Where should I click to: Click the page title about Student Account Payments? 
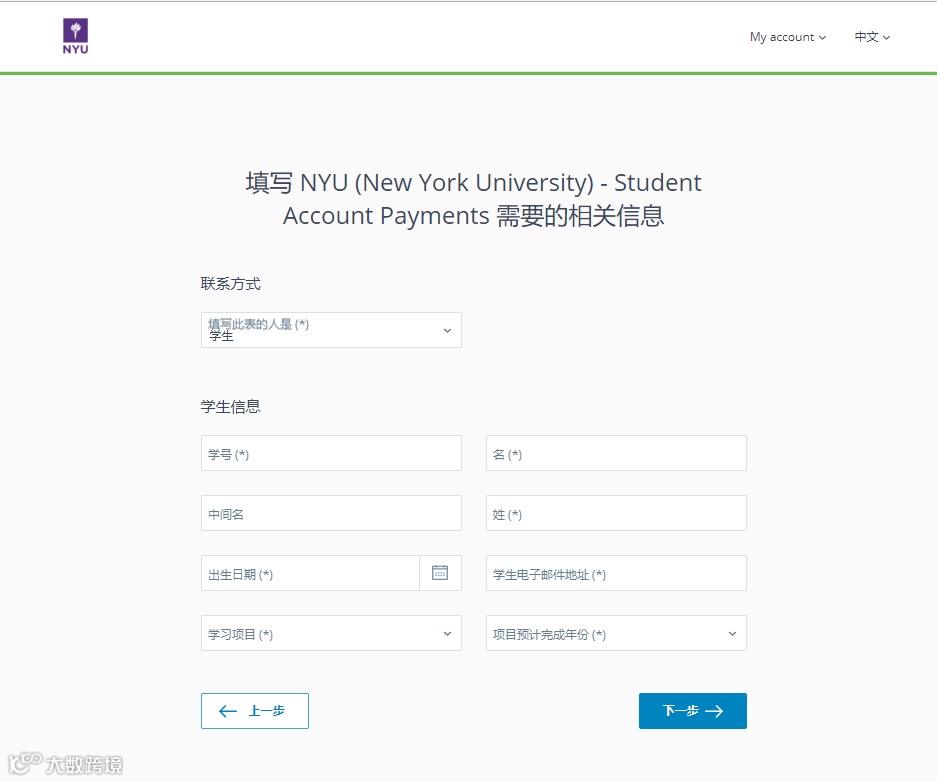pos(473,199)
